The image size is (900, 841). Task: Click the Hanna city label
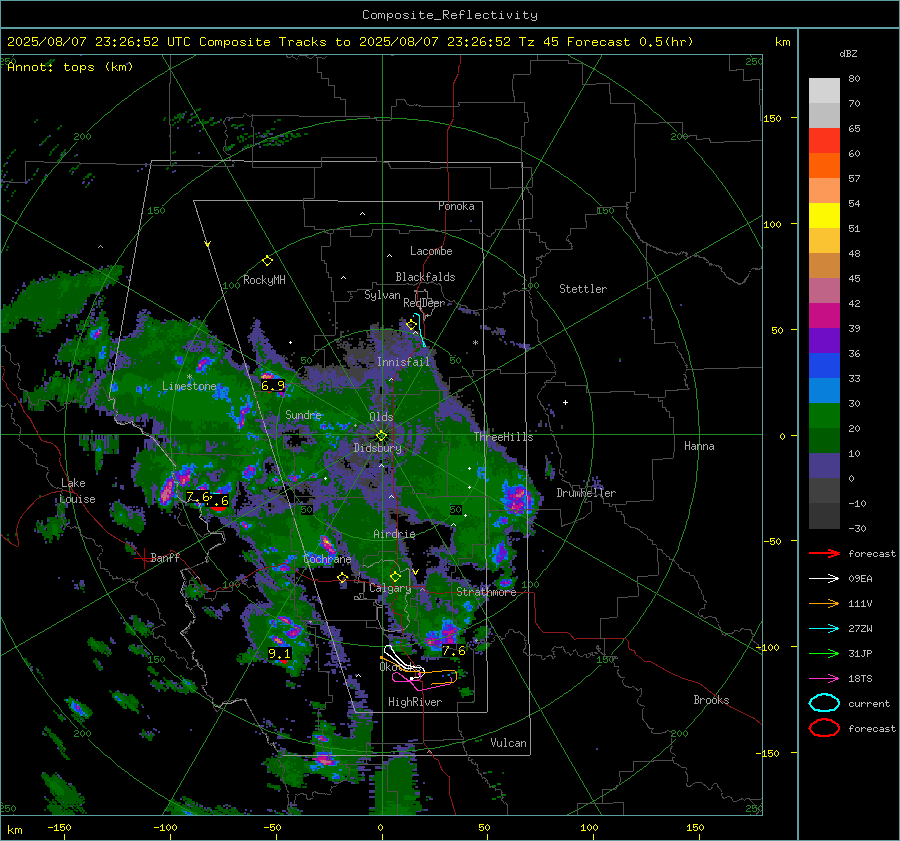(699, 446)
